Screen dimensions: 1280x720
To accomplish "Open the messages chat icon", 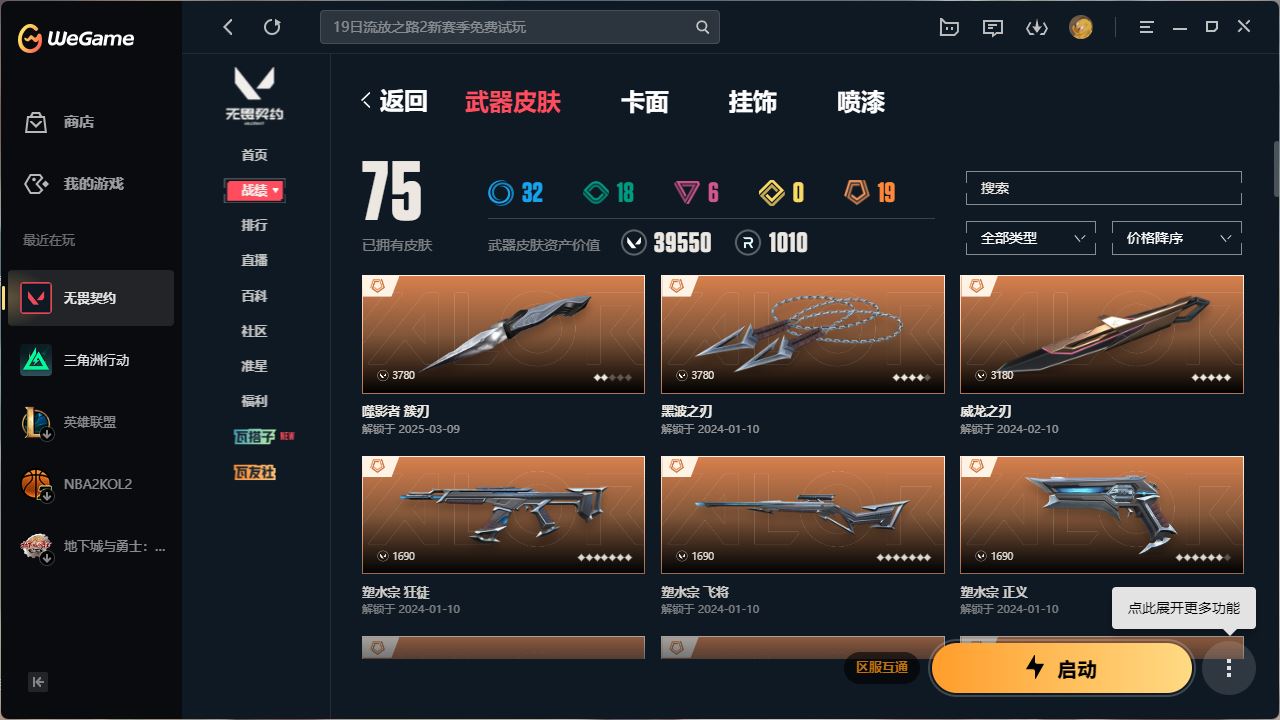I will click(x=993, y=27).
